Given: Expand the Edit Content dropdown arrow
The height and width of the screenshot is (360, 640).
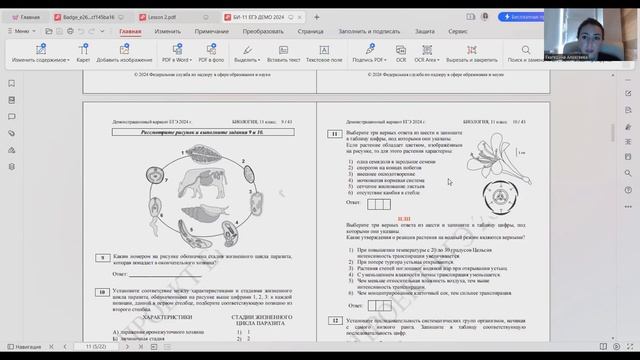Looking at the screenshot, I should [68, 60].
